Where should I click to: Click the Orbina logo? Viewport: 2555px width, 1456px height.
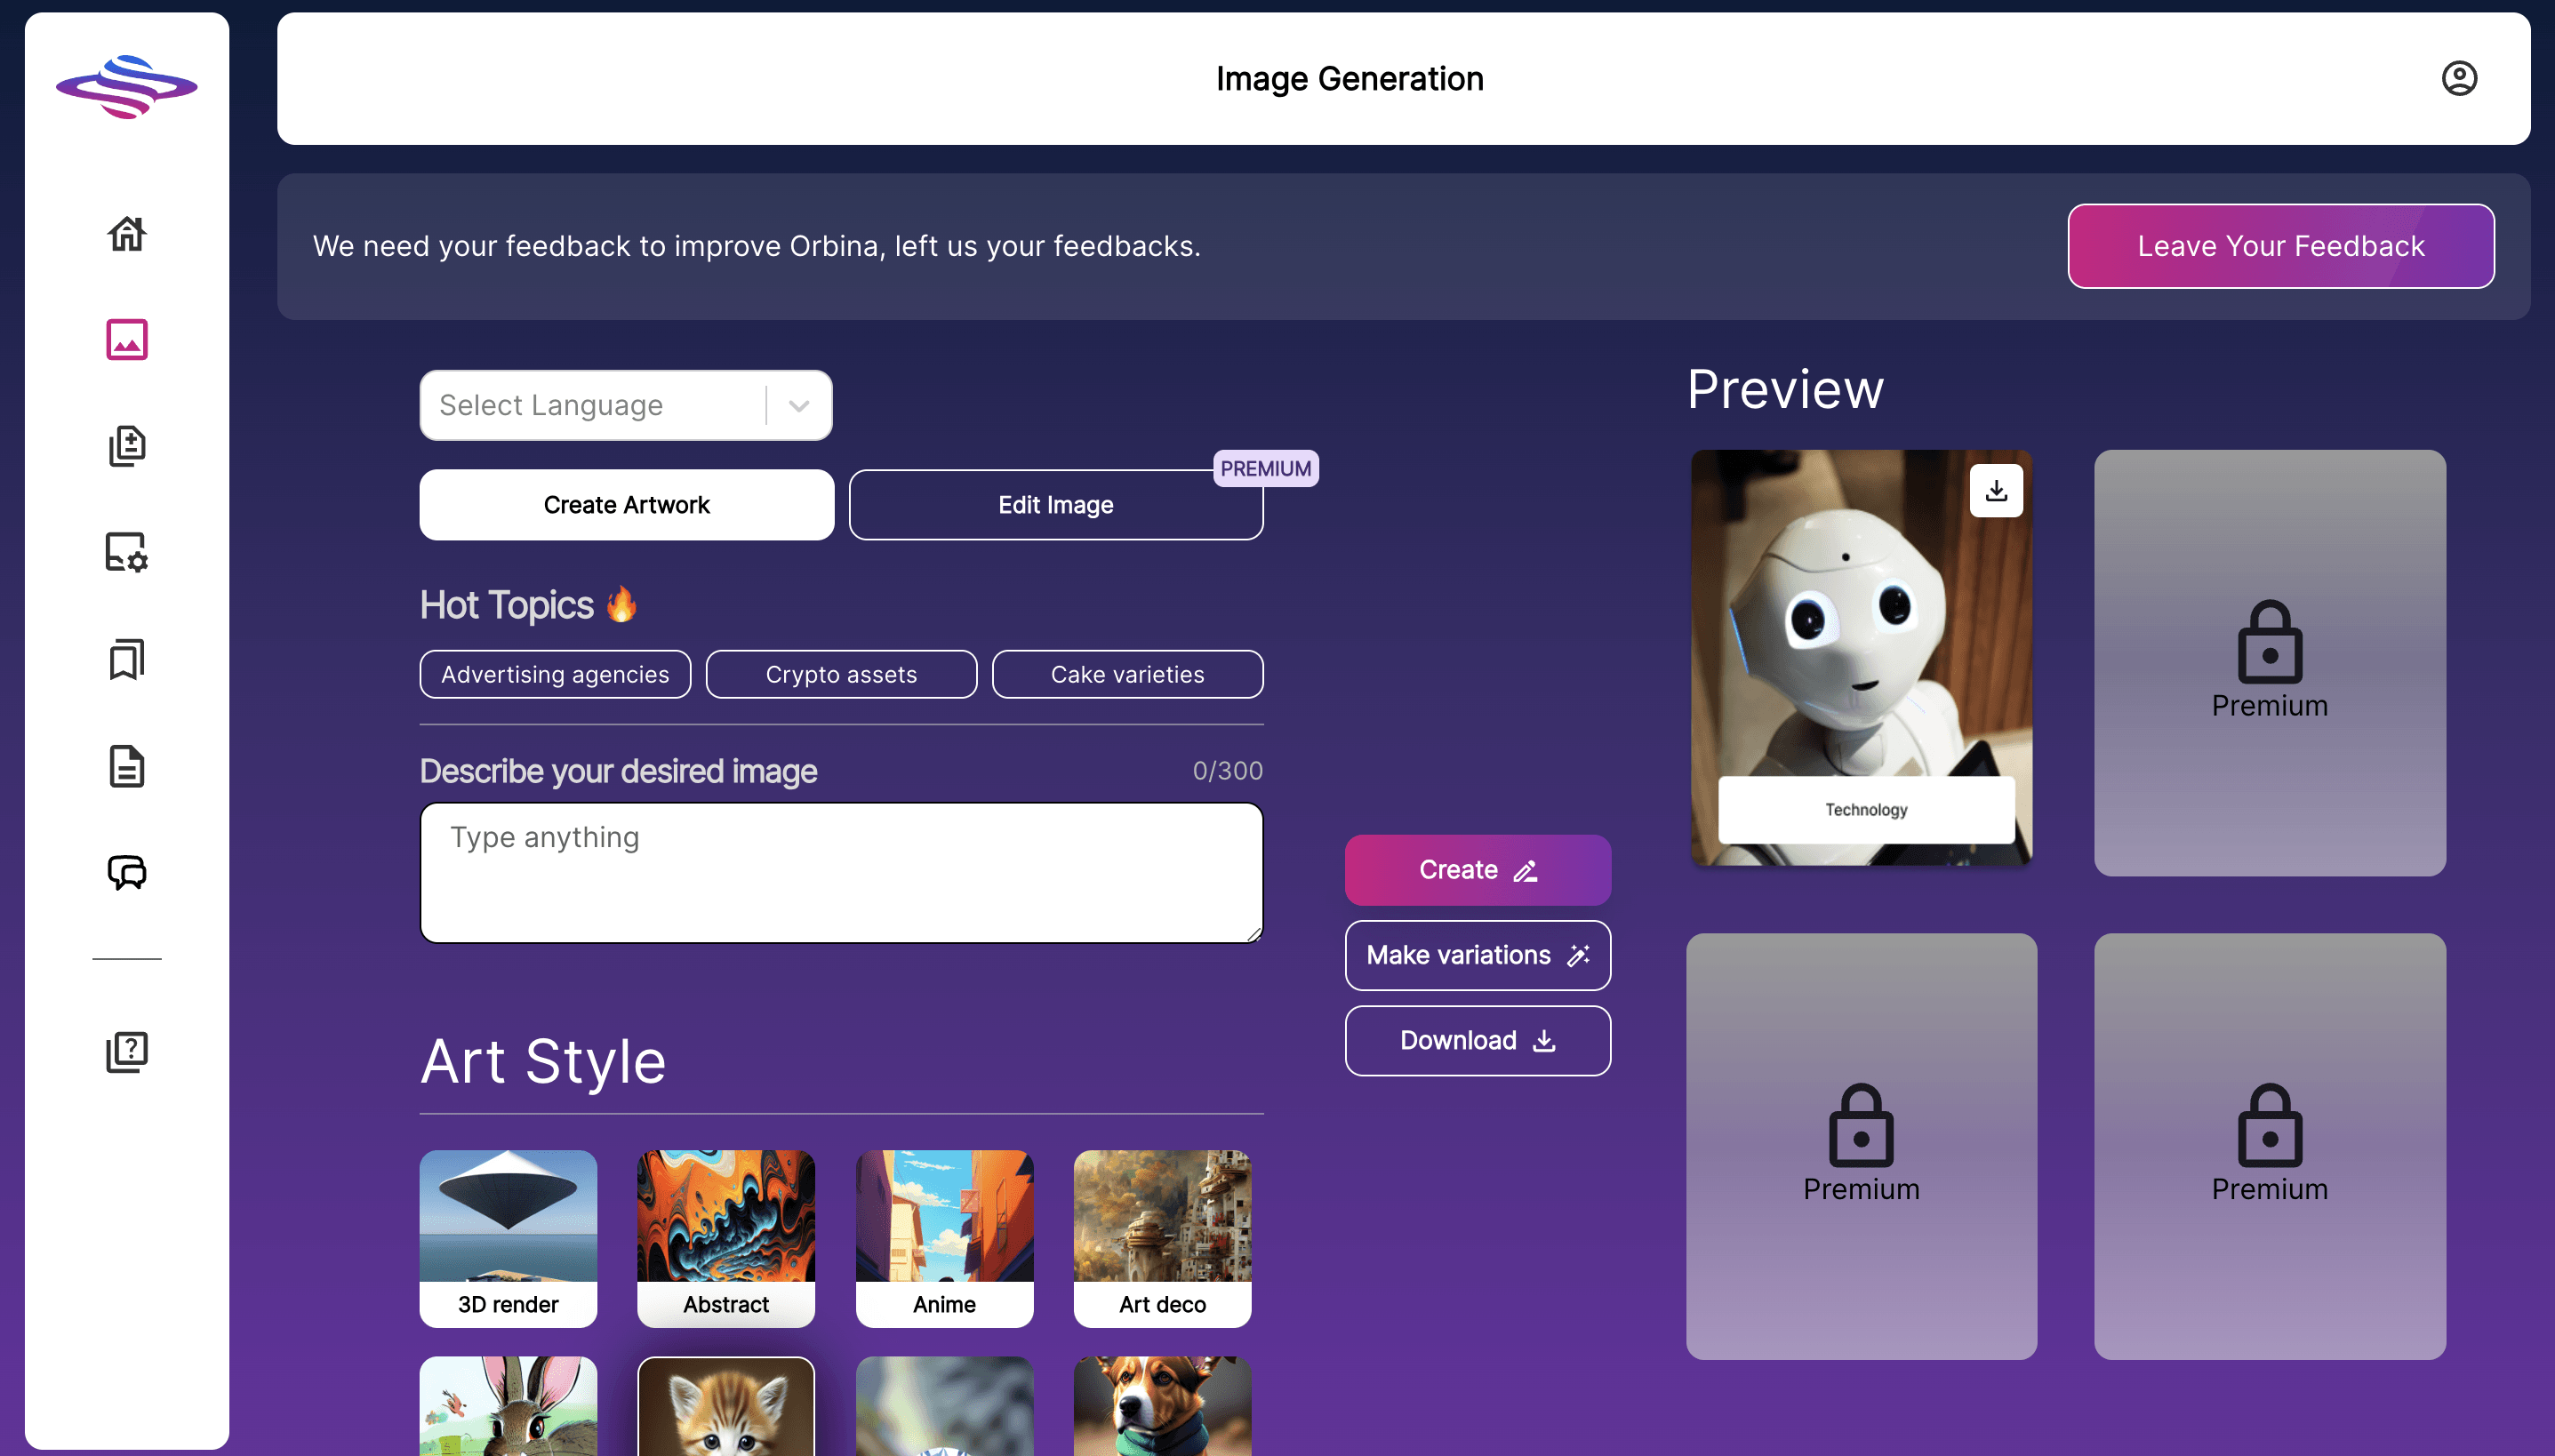[x=127, y=87]
